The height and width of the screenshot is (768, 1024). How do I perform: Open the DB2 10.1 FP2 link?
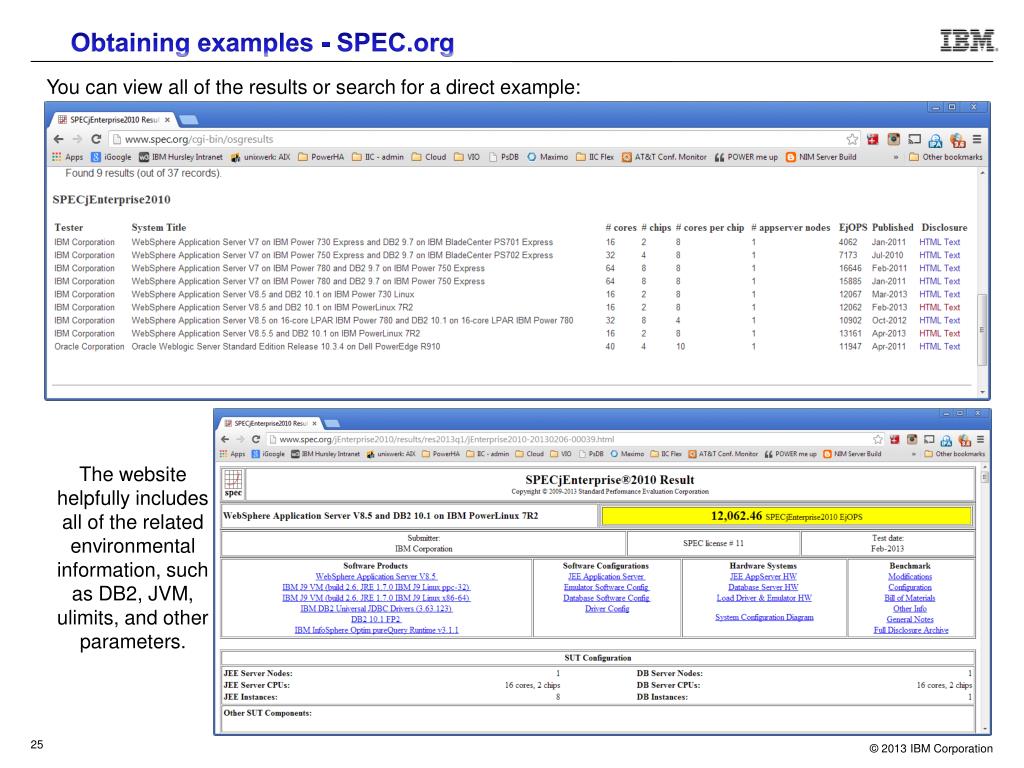coord(376,619)
